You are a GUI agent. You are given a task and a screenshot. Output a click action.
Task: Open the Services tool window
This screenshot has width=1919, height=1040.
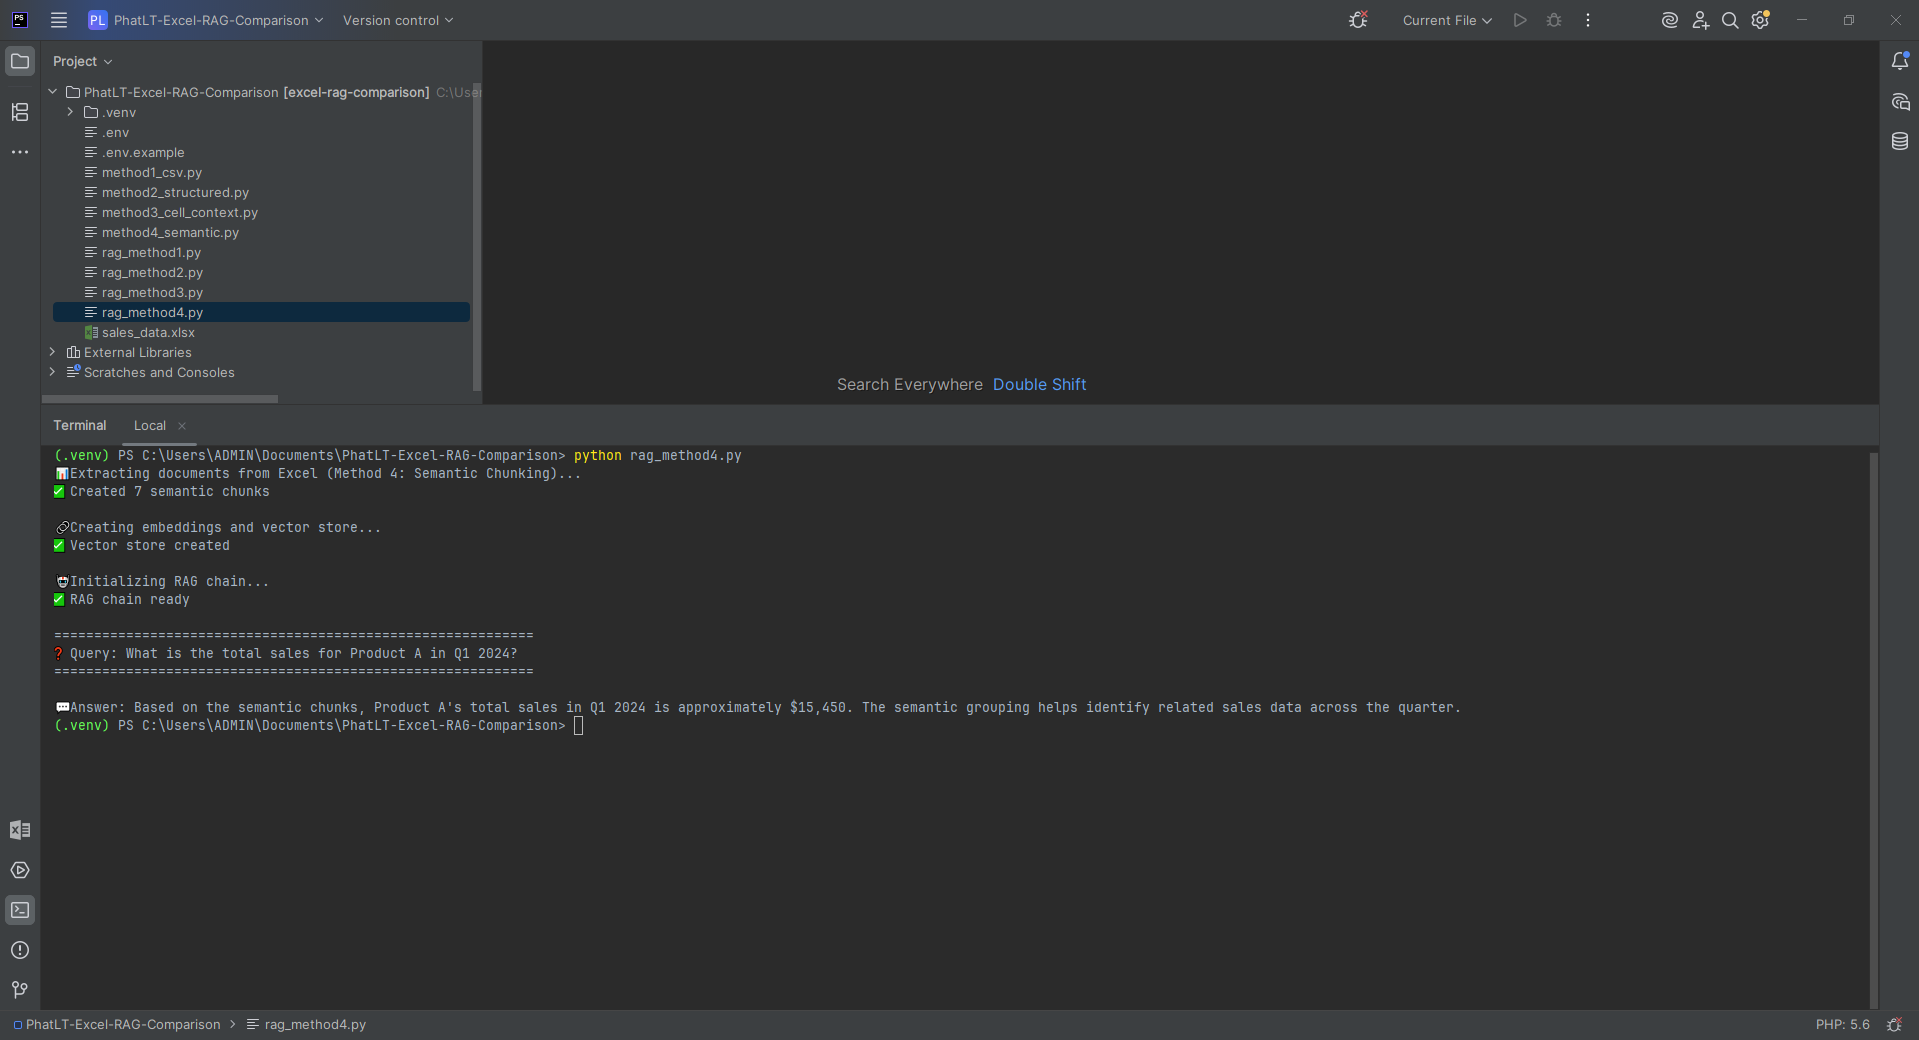click(20, 870)
